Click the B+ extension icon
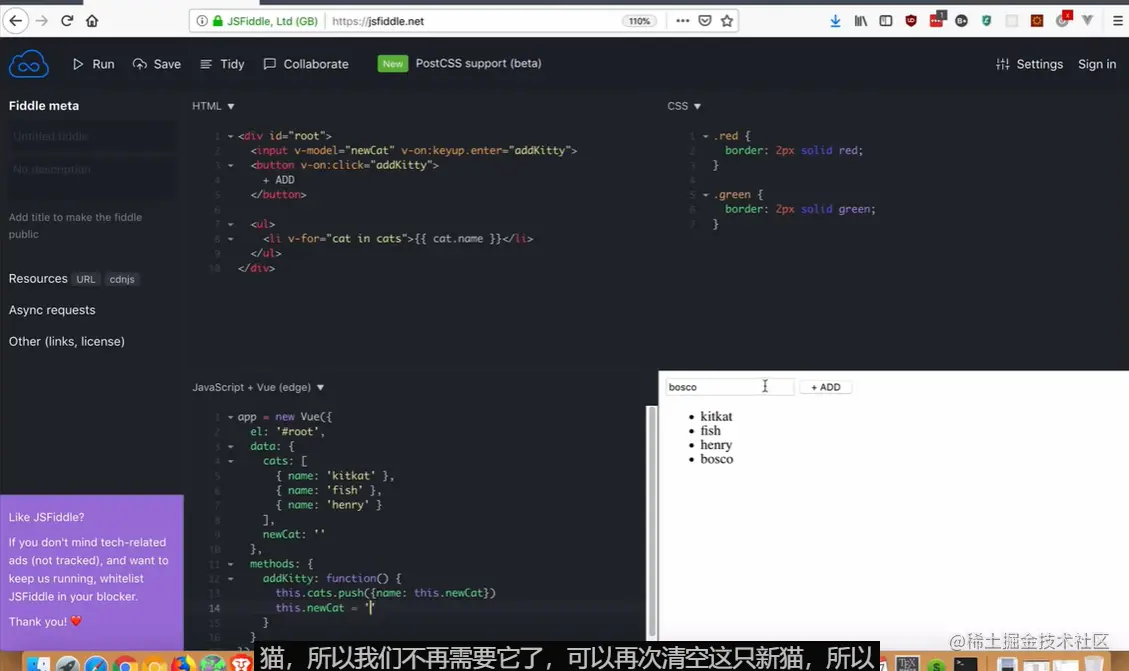Image resolution: width=1129 pixels, height=671 pixels. [x=961, y=21]
